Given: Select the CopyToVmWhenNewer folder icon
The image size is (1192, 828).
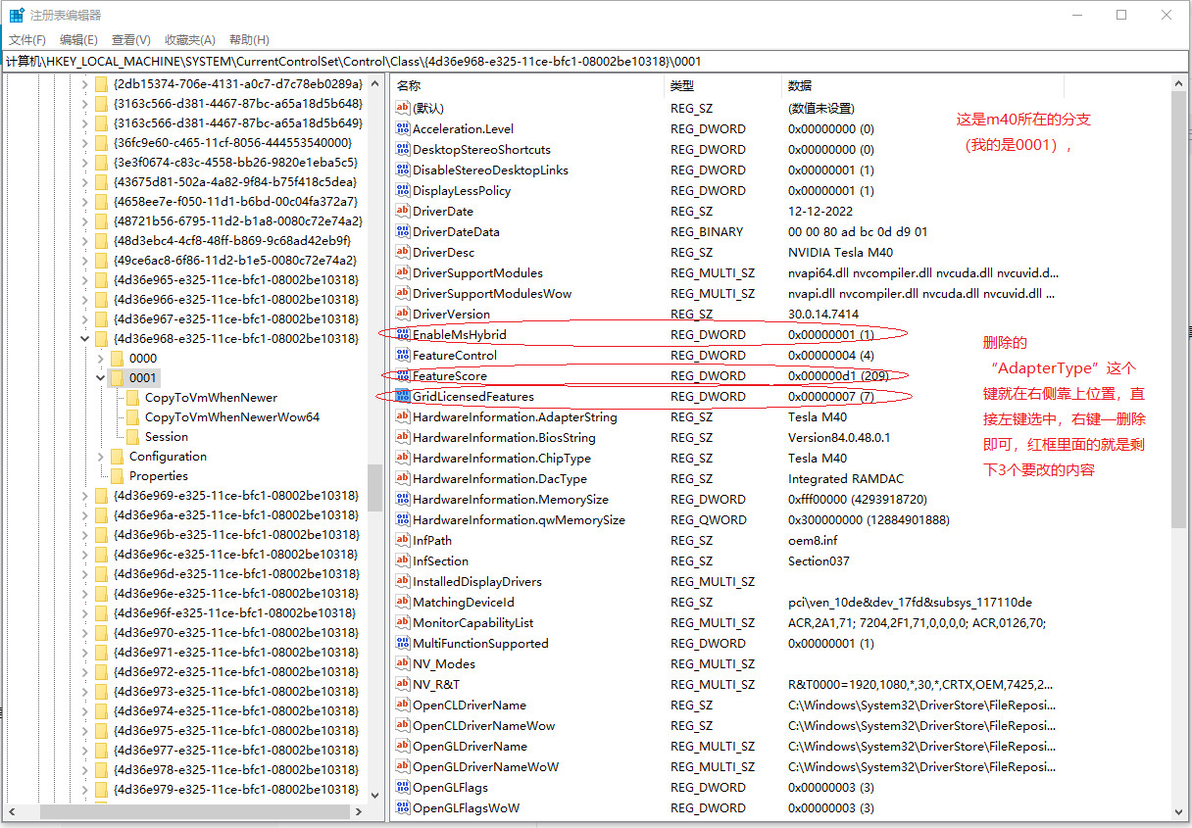Looking at the screenshot, I should point(132,398).
